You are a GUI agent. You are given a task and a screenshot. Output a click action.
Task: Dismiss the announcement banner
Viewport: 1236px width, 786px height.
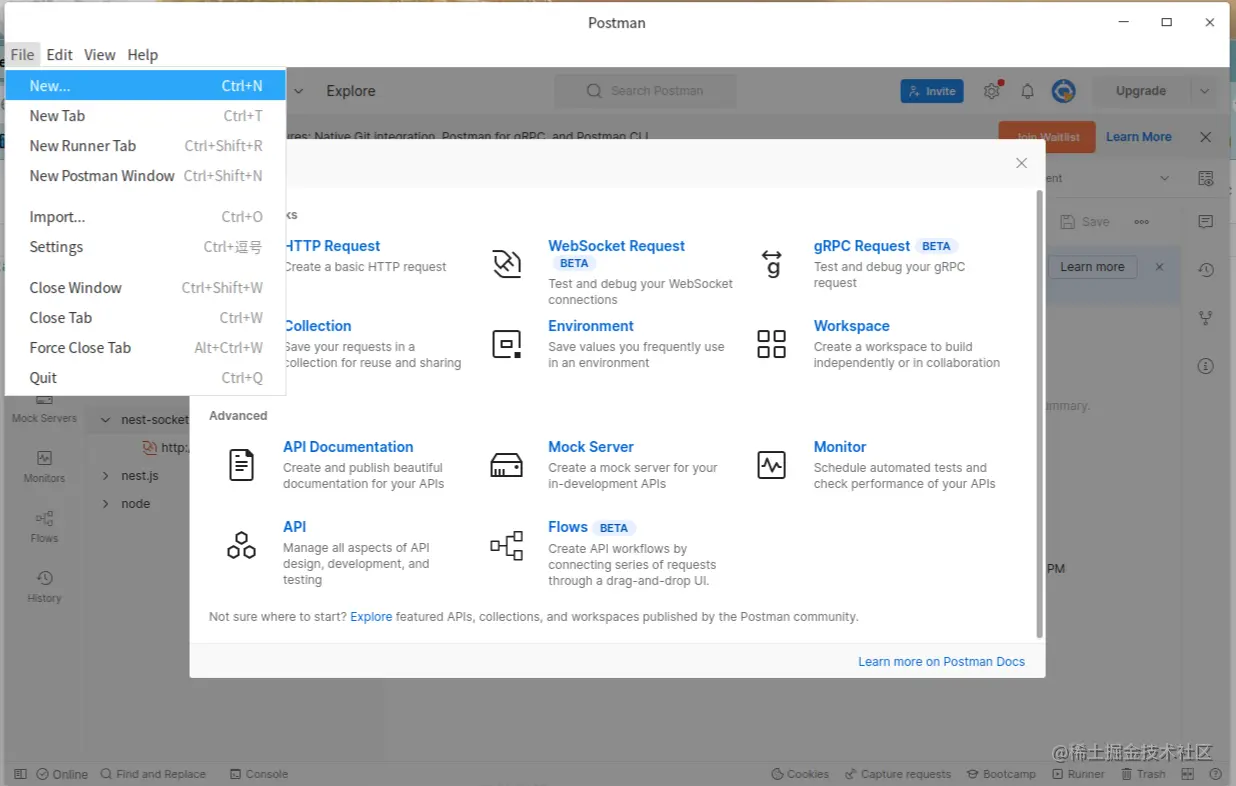tap(1206, 137)
